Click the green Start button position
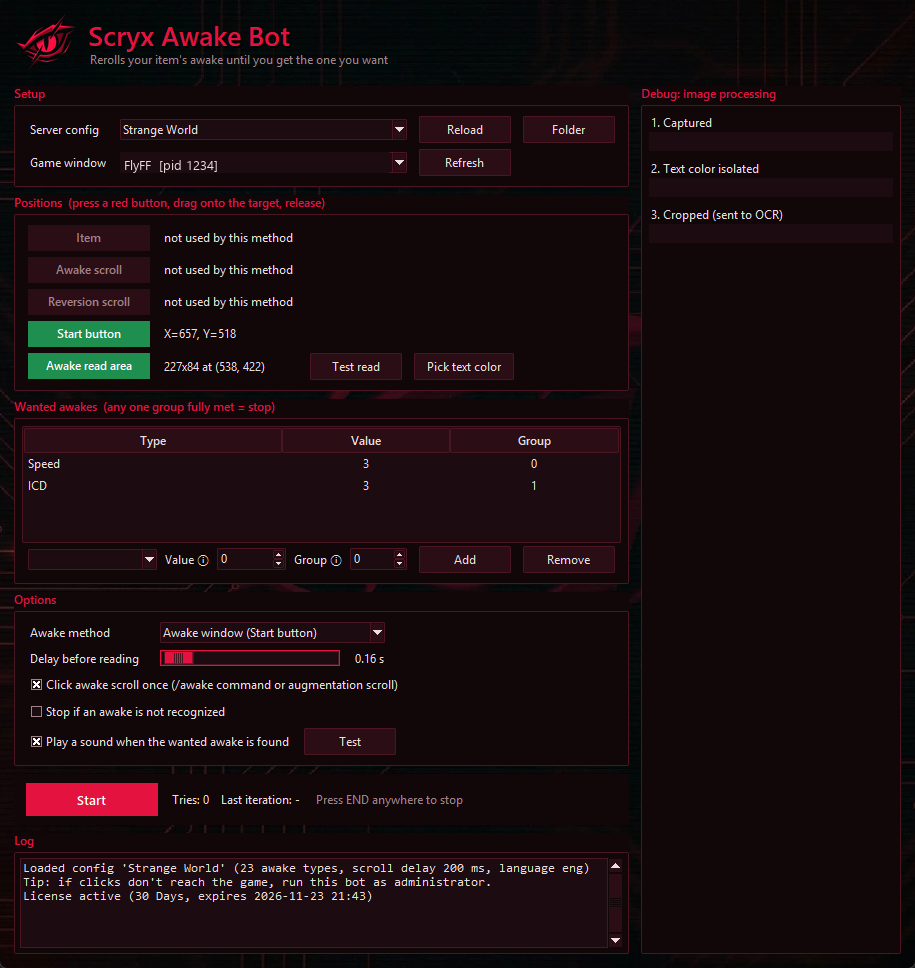 point(89,334)
